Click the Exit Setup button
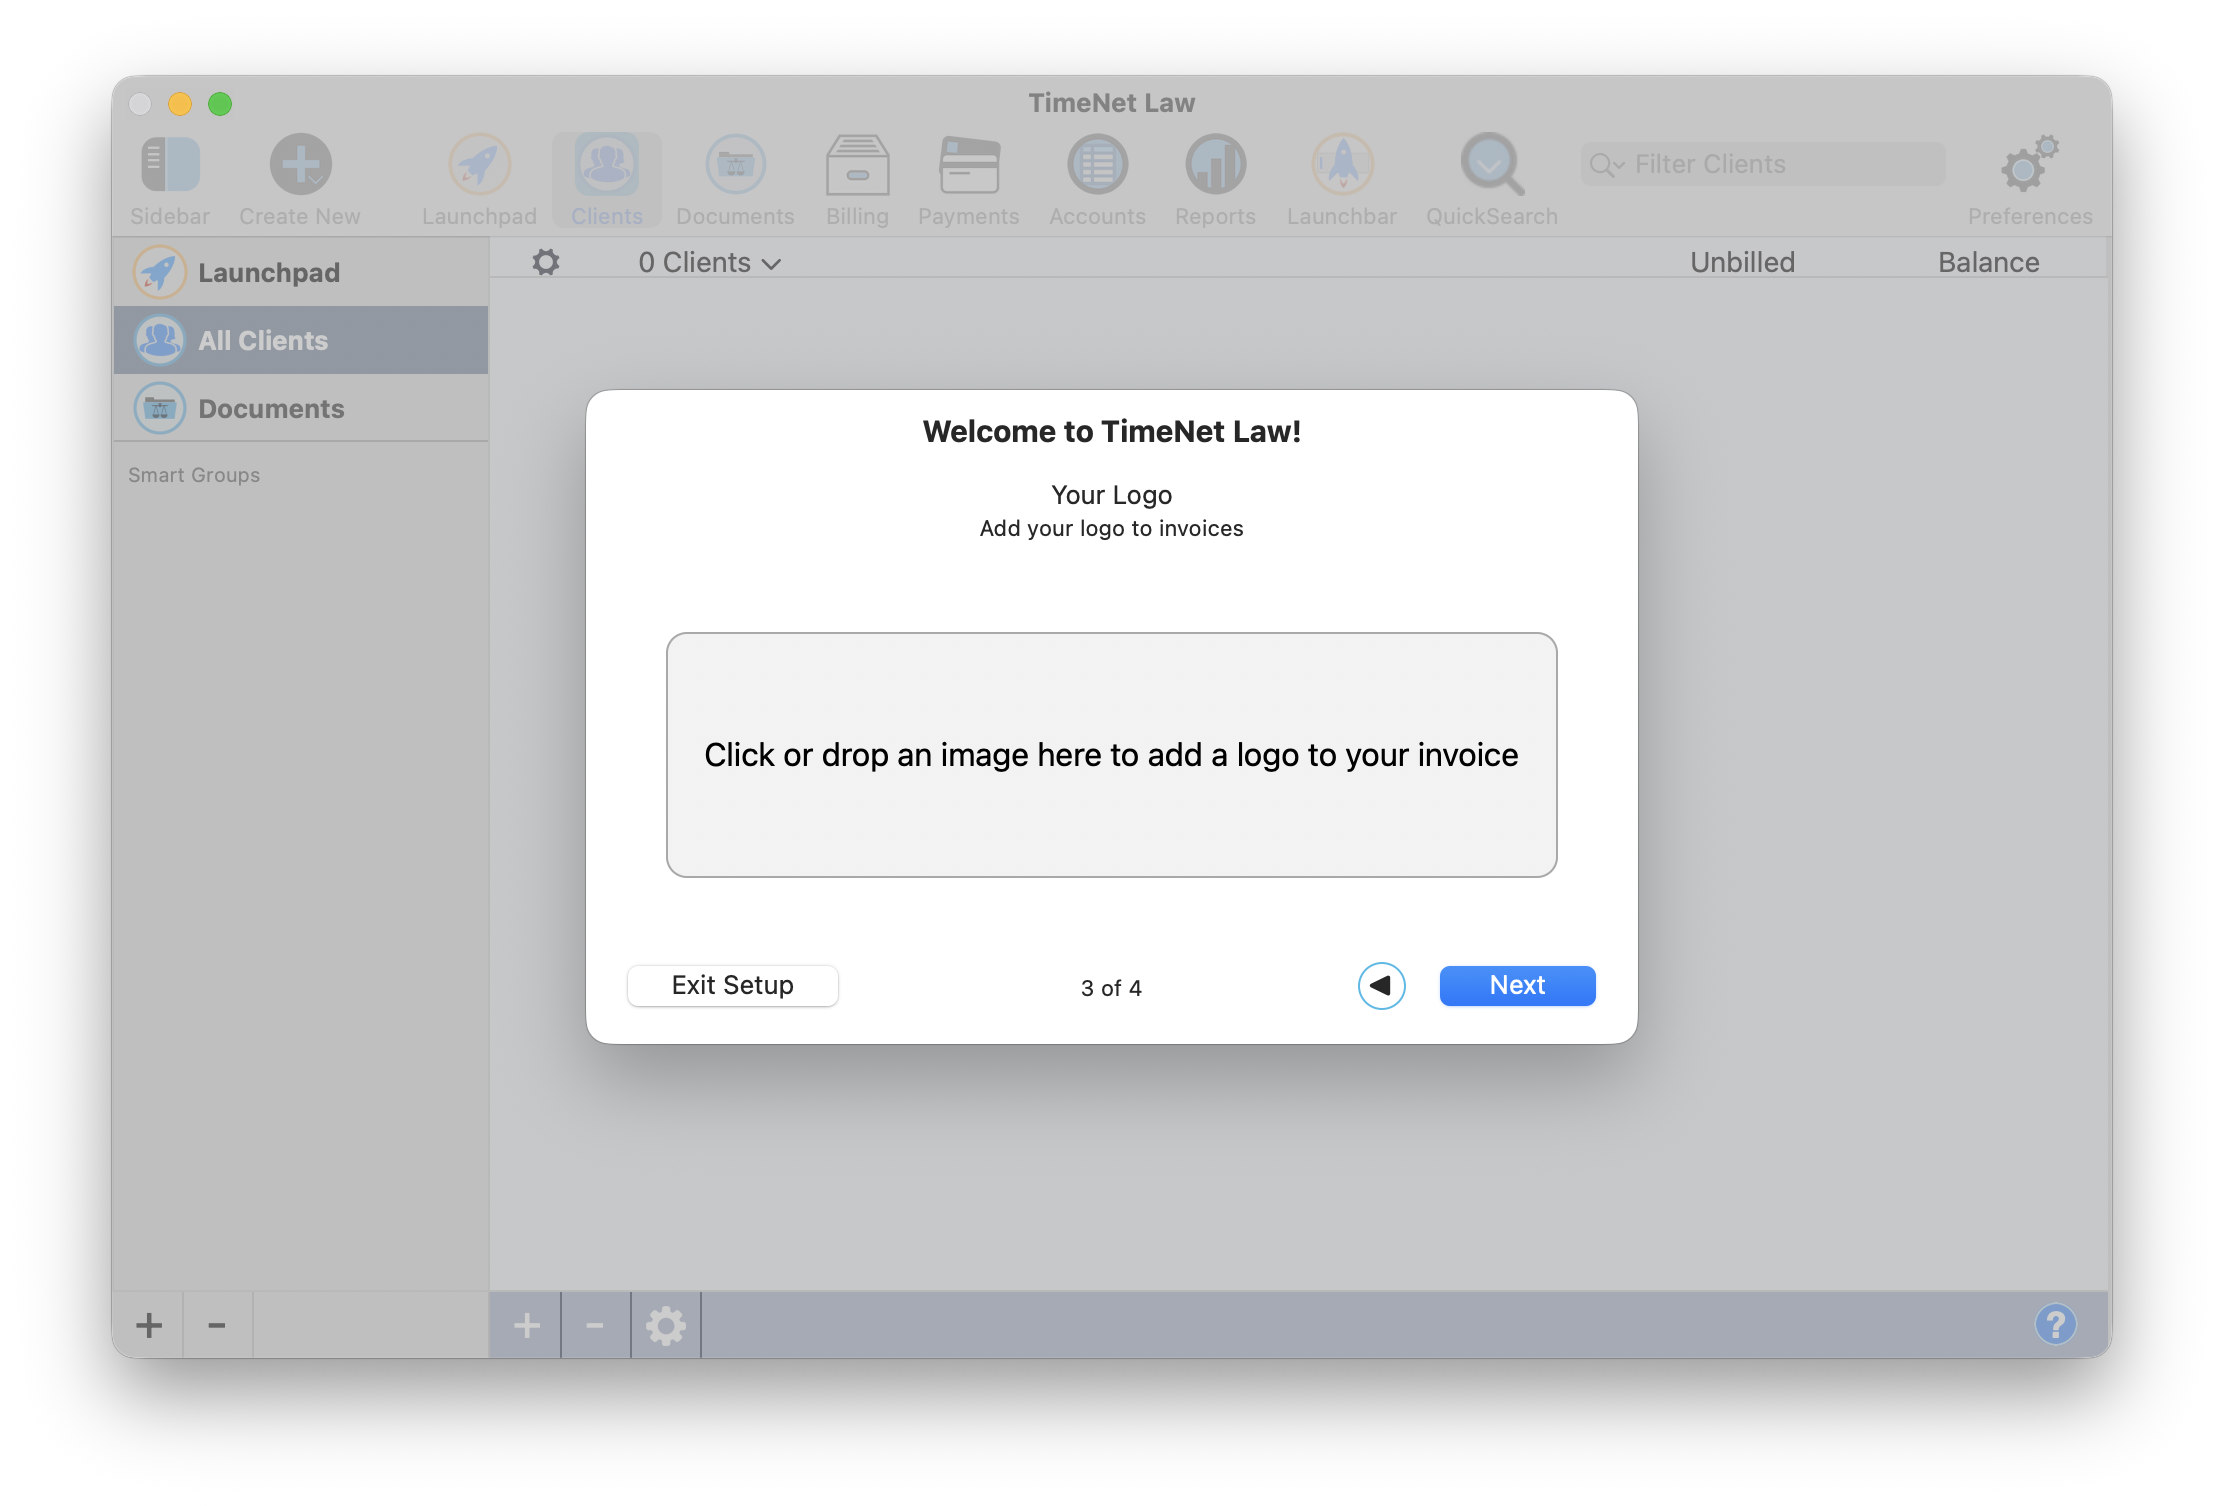 tap(732, 985)
